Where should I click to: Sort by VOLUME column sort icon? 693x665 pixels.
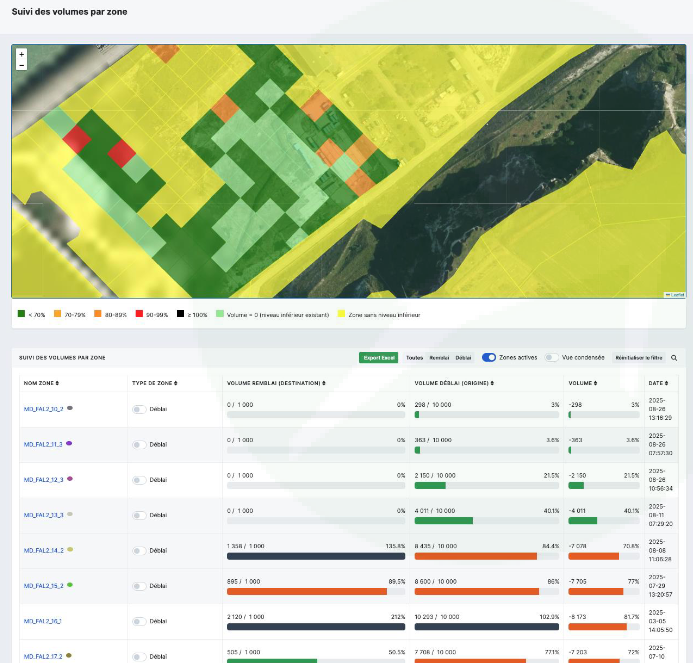tap(595, 383)
